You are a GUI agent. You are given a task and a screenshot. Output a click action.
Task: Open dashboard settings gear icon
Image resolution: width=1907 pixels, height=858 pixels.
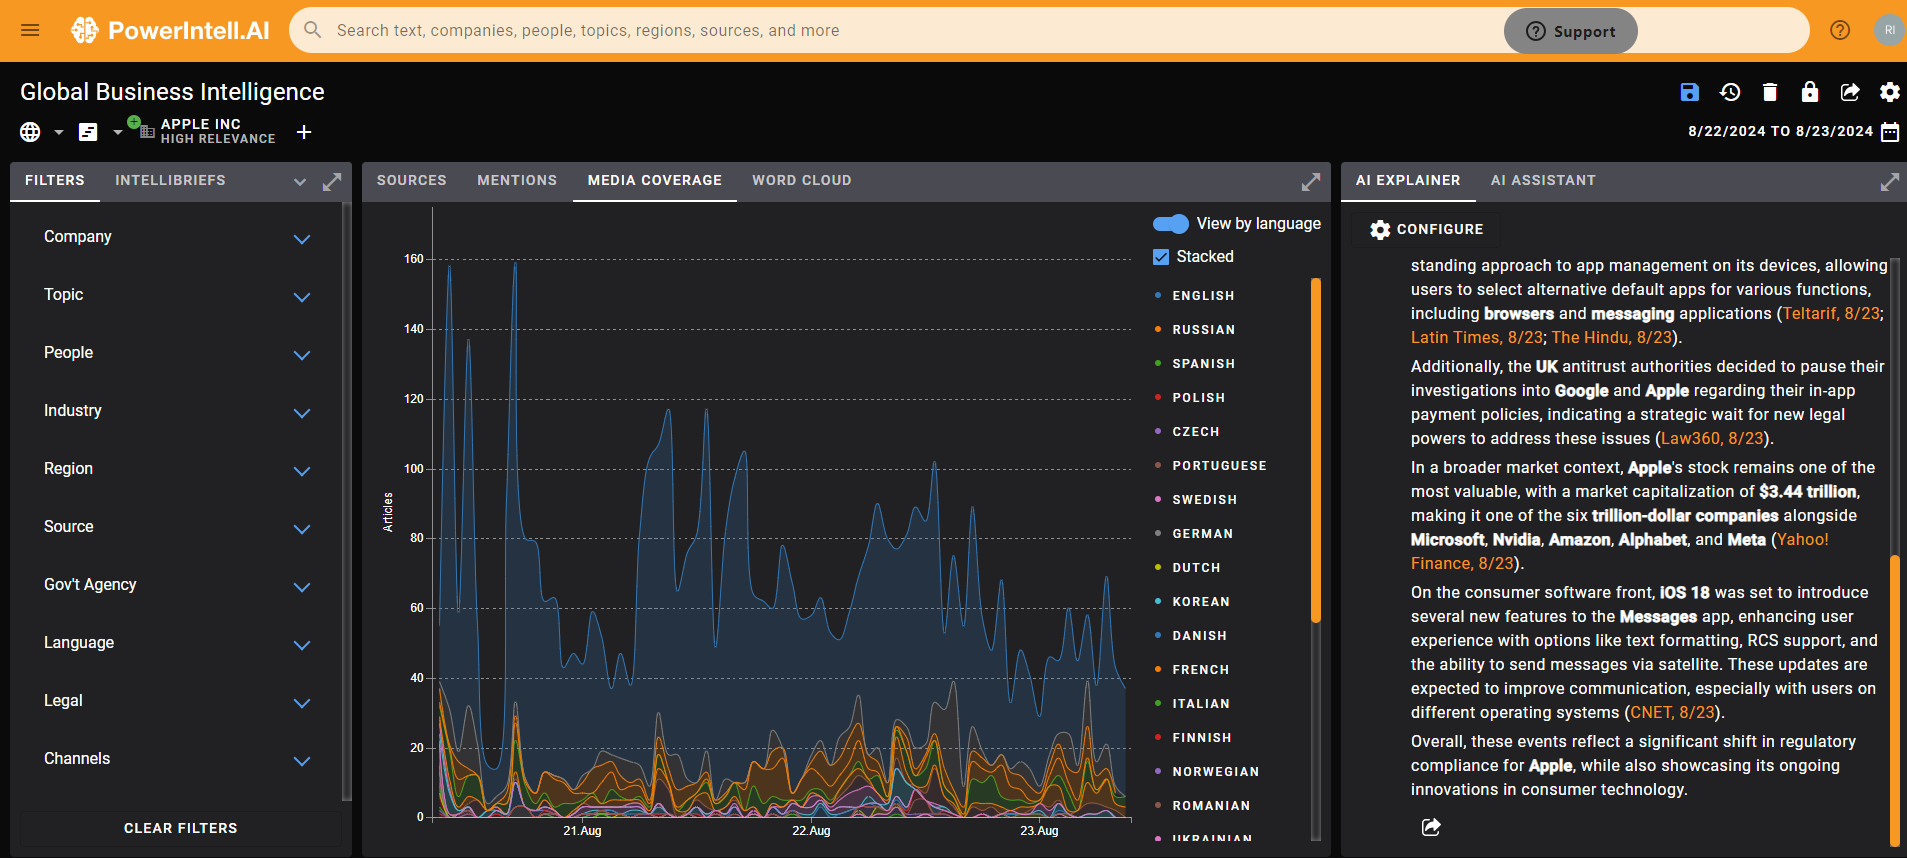pyautogui.click(x=1890, y=92)
